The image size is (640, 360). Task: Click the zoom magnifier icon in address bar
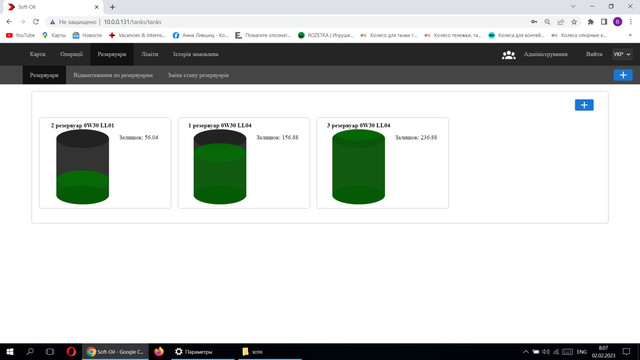coord(547,22)
